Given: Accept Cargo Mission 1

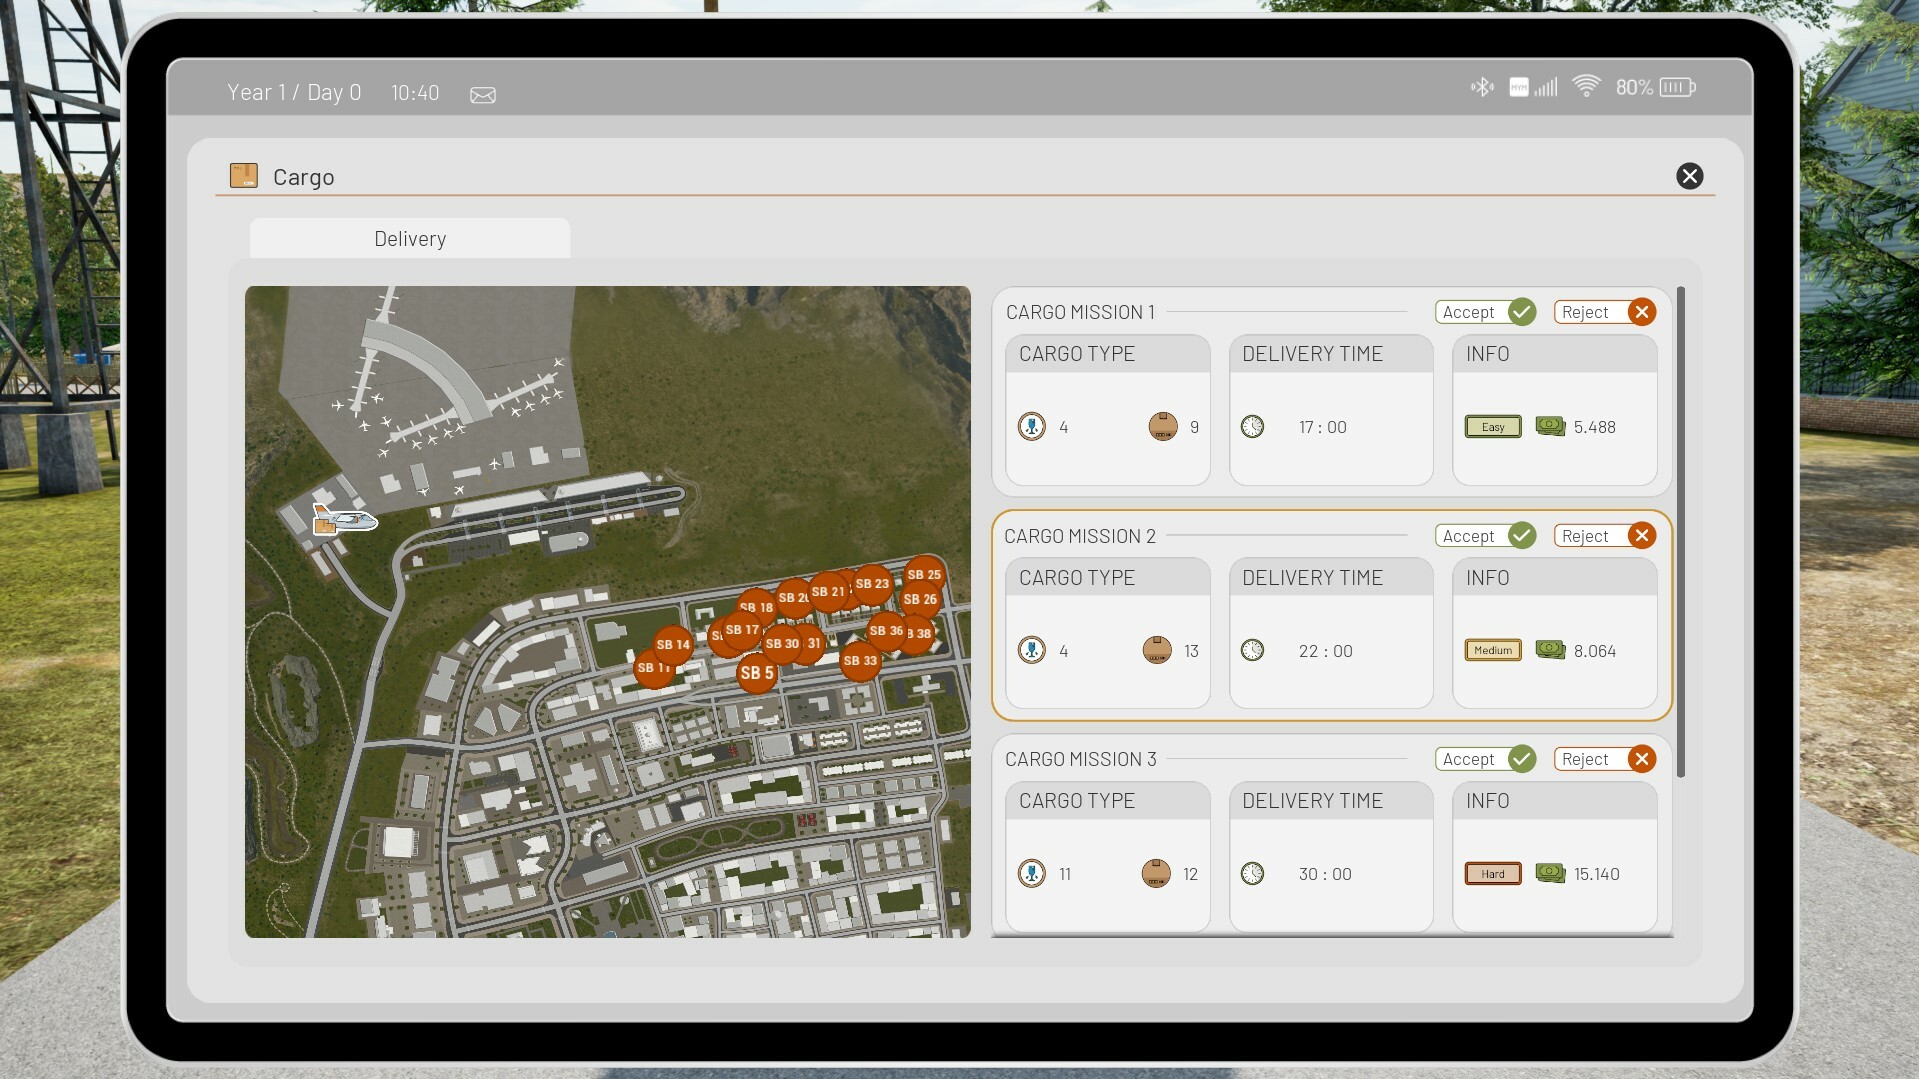Looking at the screenshot, I should (x=1486, y=312).
